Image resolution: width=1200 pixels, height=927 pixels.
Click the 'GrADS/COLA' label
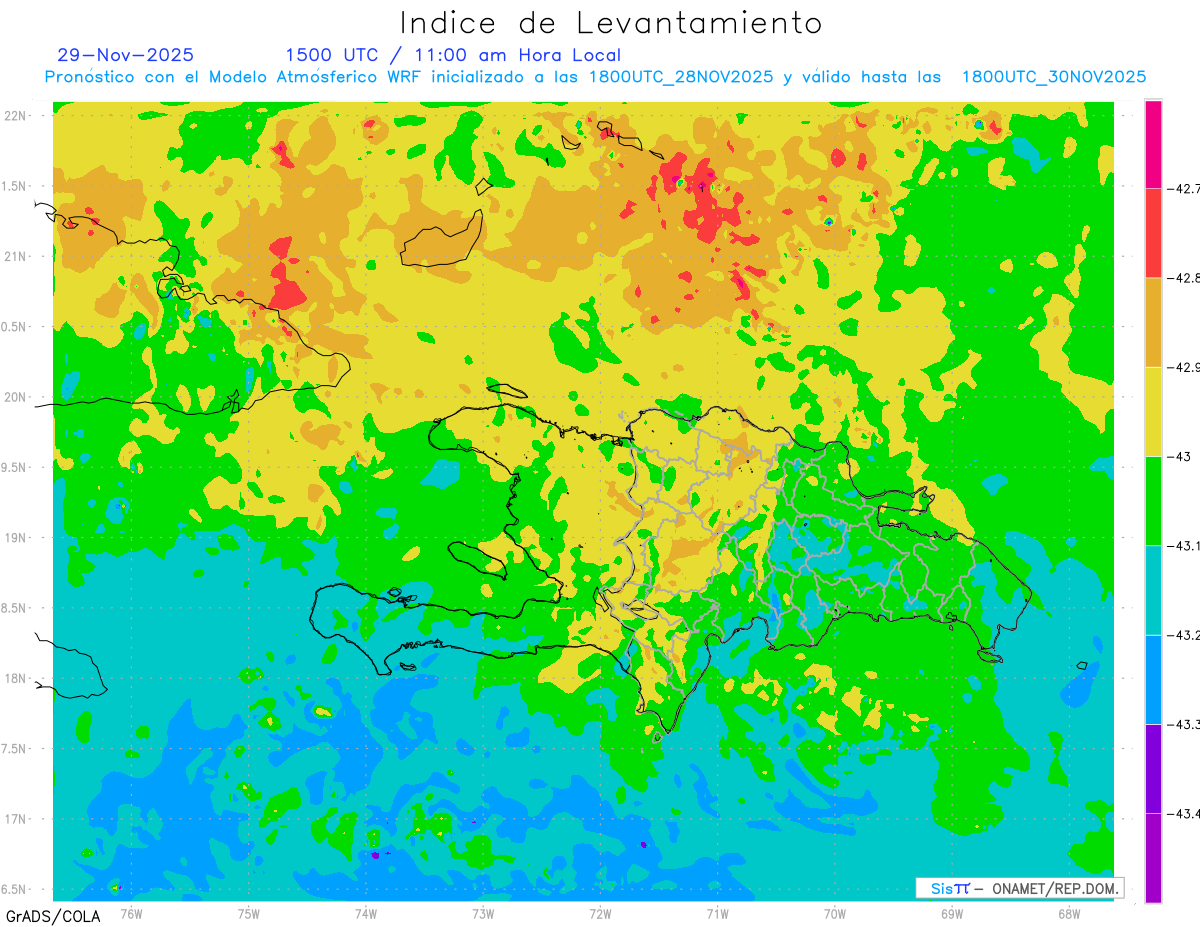pos(53,916)
